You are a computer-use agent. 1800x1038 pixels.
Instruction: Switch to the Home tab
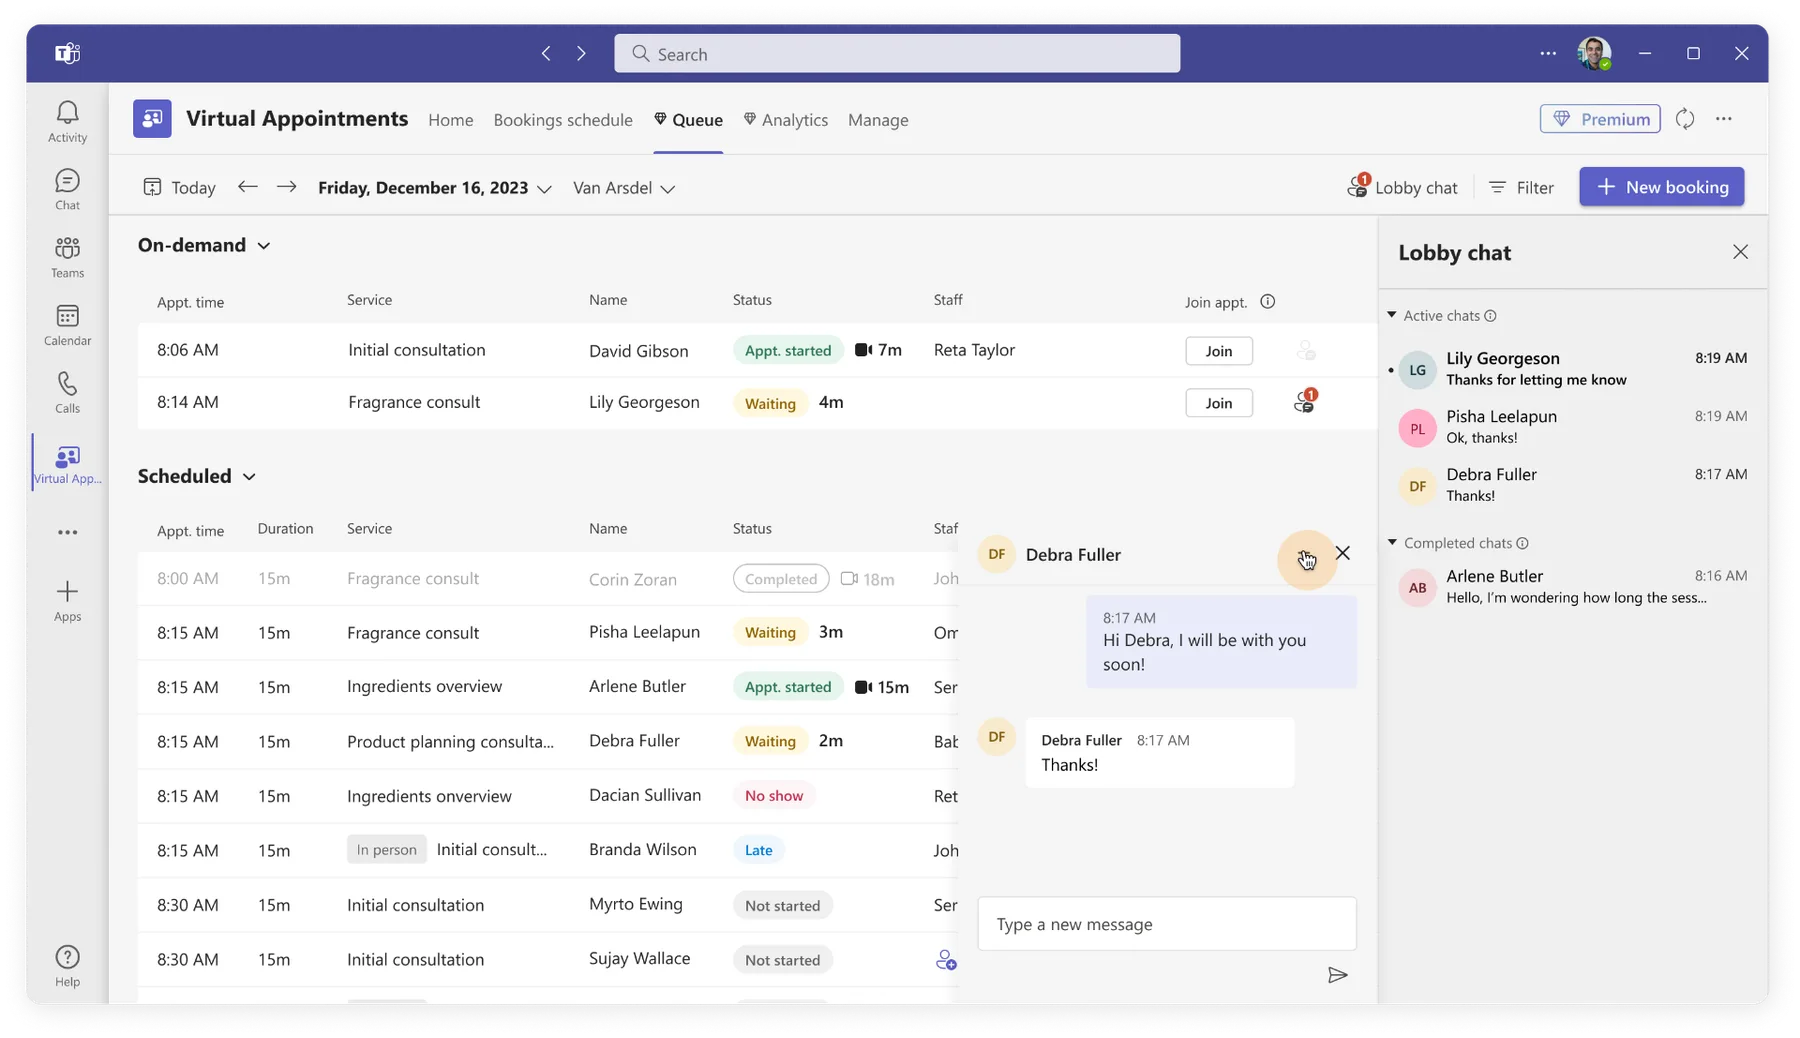coord(450,120)
